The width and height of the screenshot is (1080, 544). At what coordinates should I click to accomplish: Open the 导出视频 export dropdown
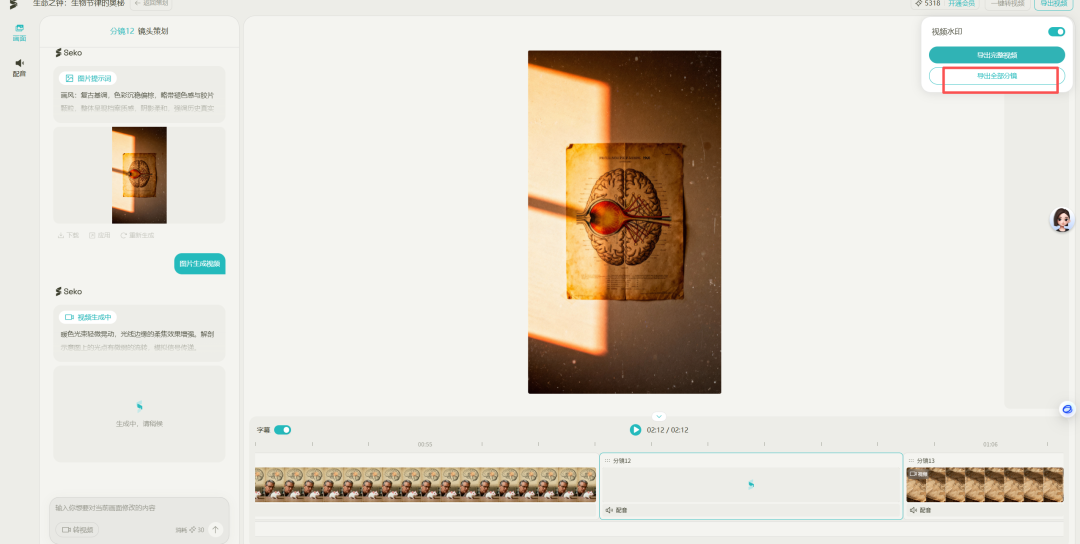pos(1054,4)
